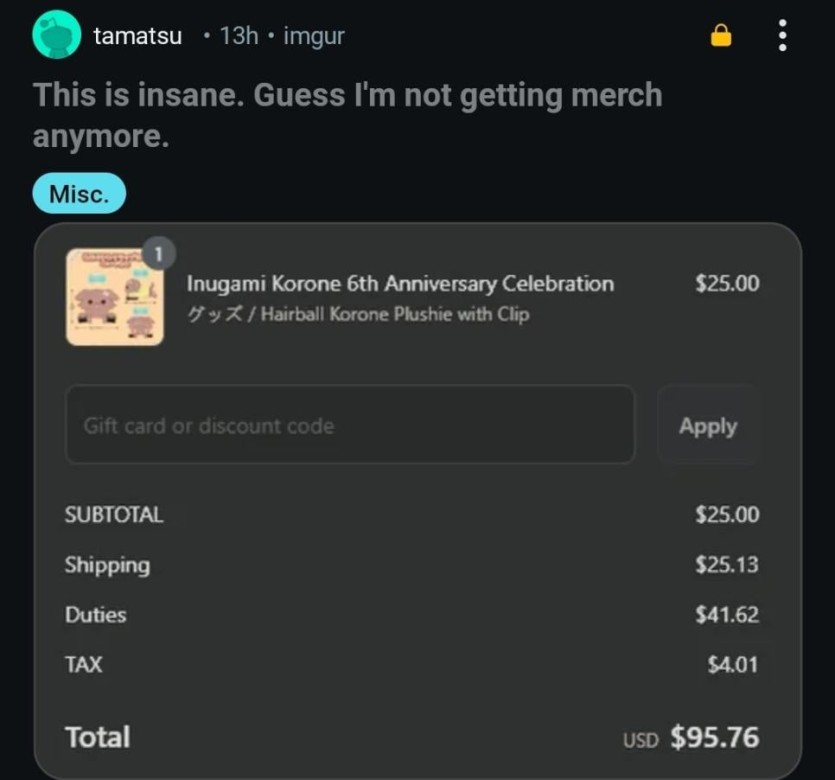
Task: Click the Duties amount $41.62
Action: [x=727, y=614]
